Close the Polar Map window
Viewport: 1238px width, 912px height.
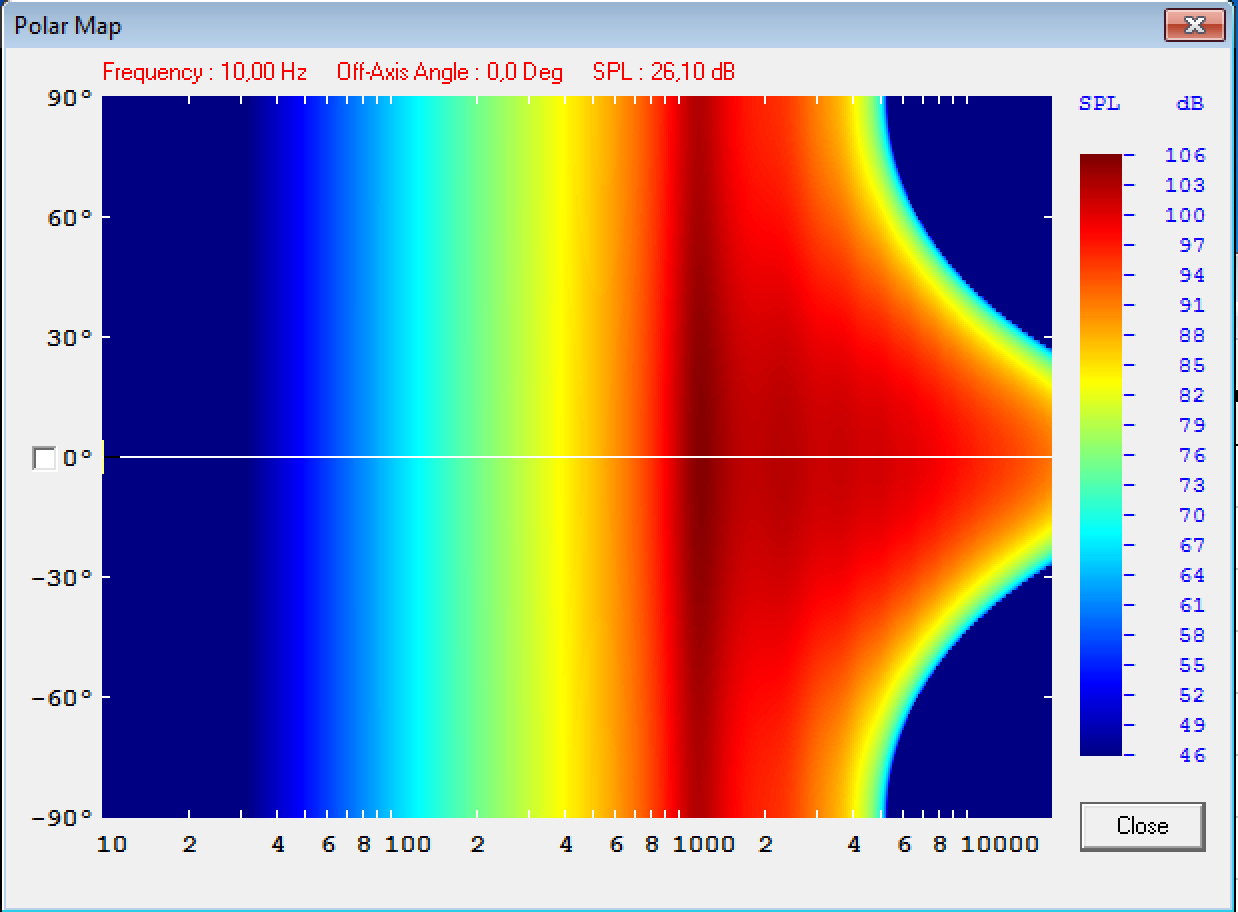[1194, 25]
